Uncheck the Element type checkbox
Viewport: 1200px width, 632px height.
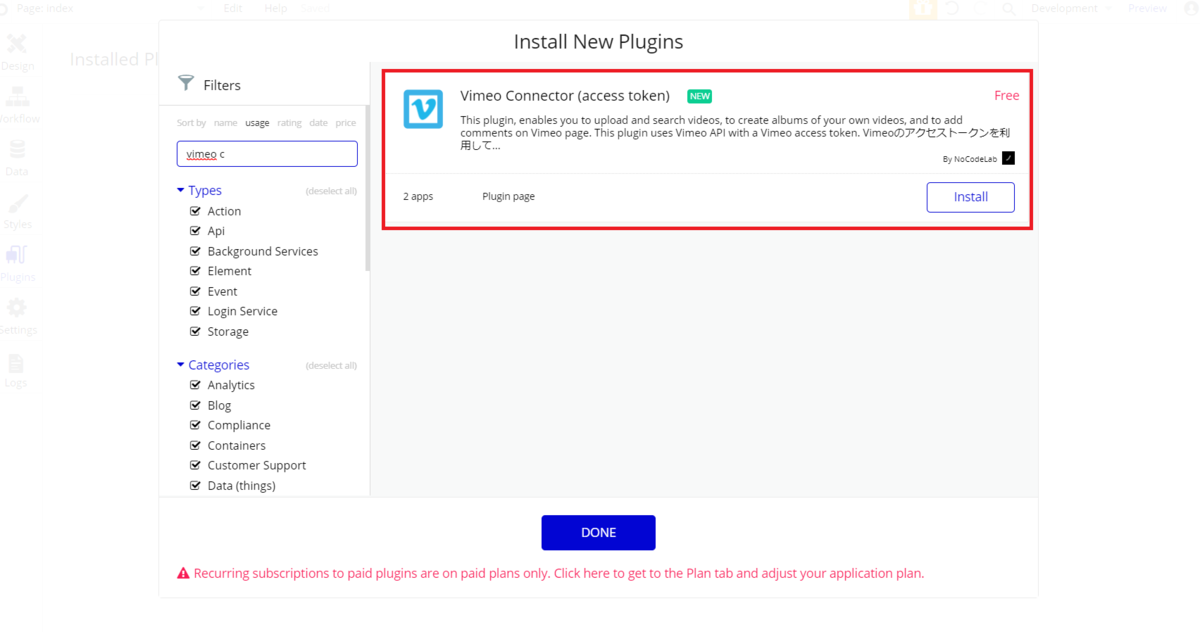click(x=196, y=271)
